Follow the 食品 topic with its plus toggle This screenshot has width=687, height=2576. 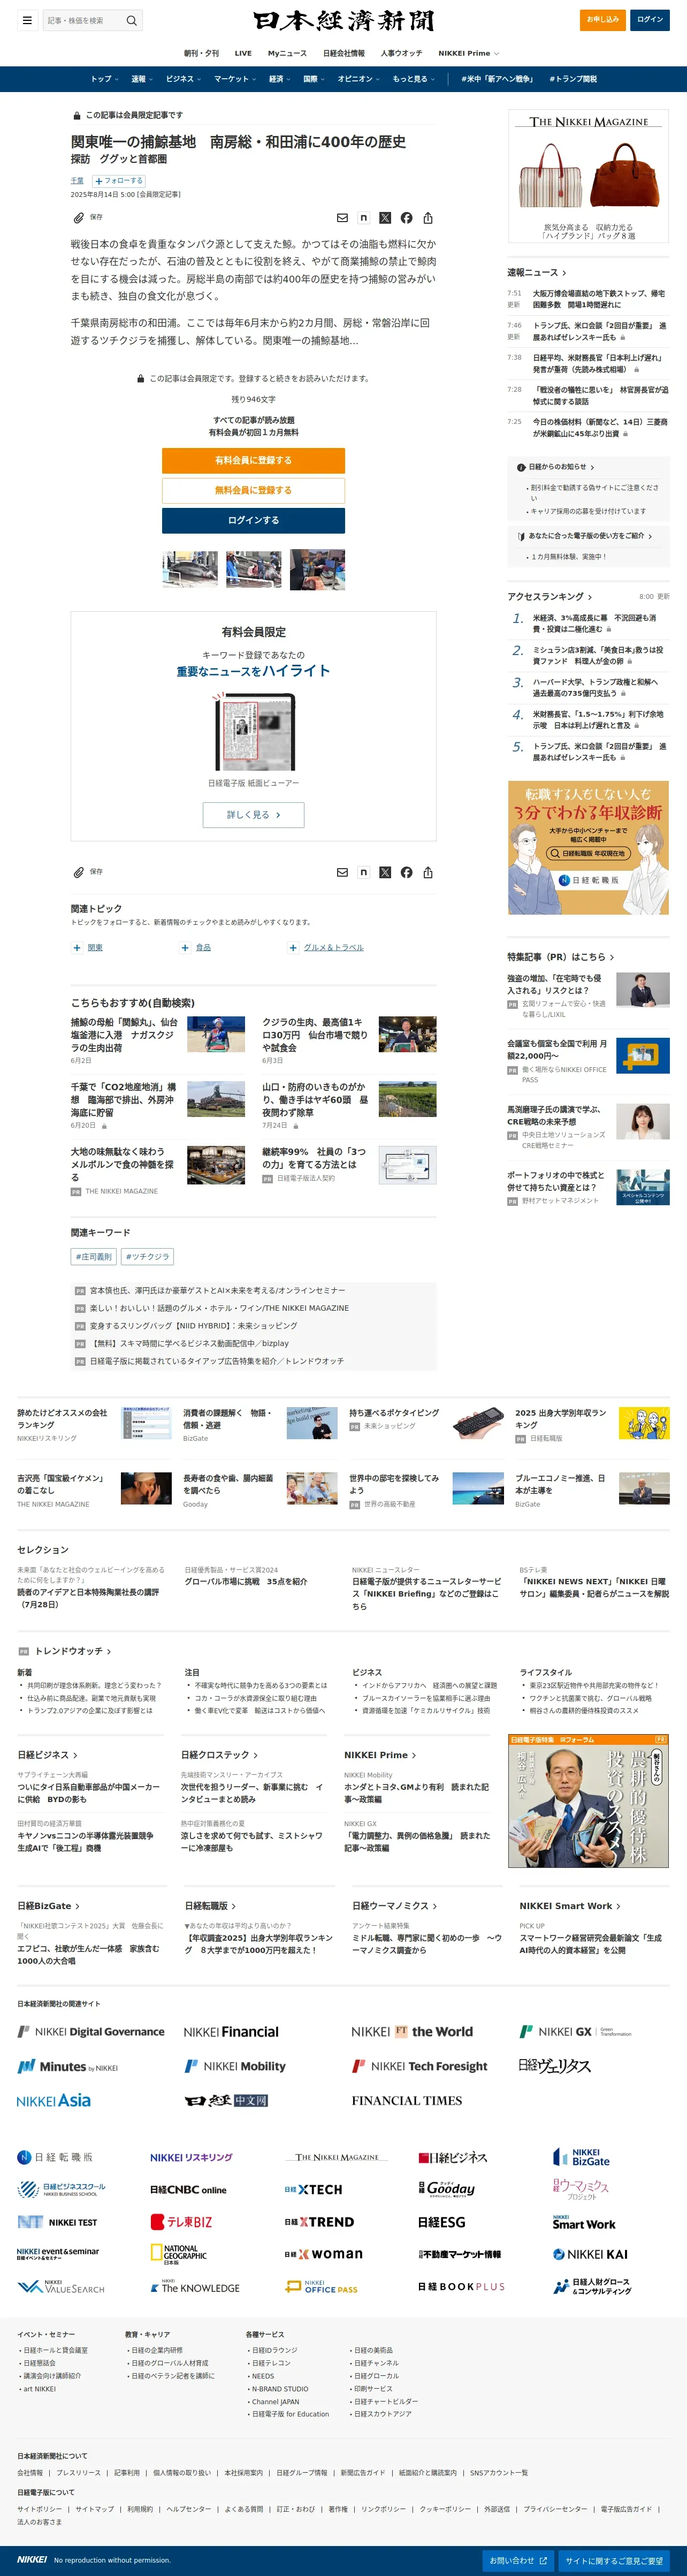point(185,948)
